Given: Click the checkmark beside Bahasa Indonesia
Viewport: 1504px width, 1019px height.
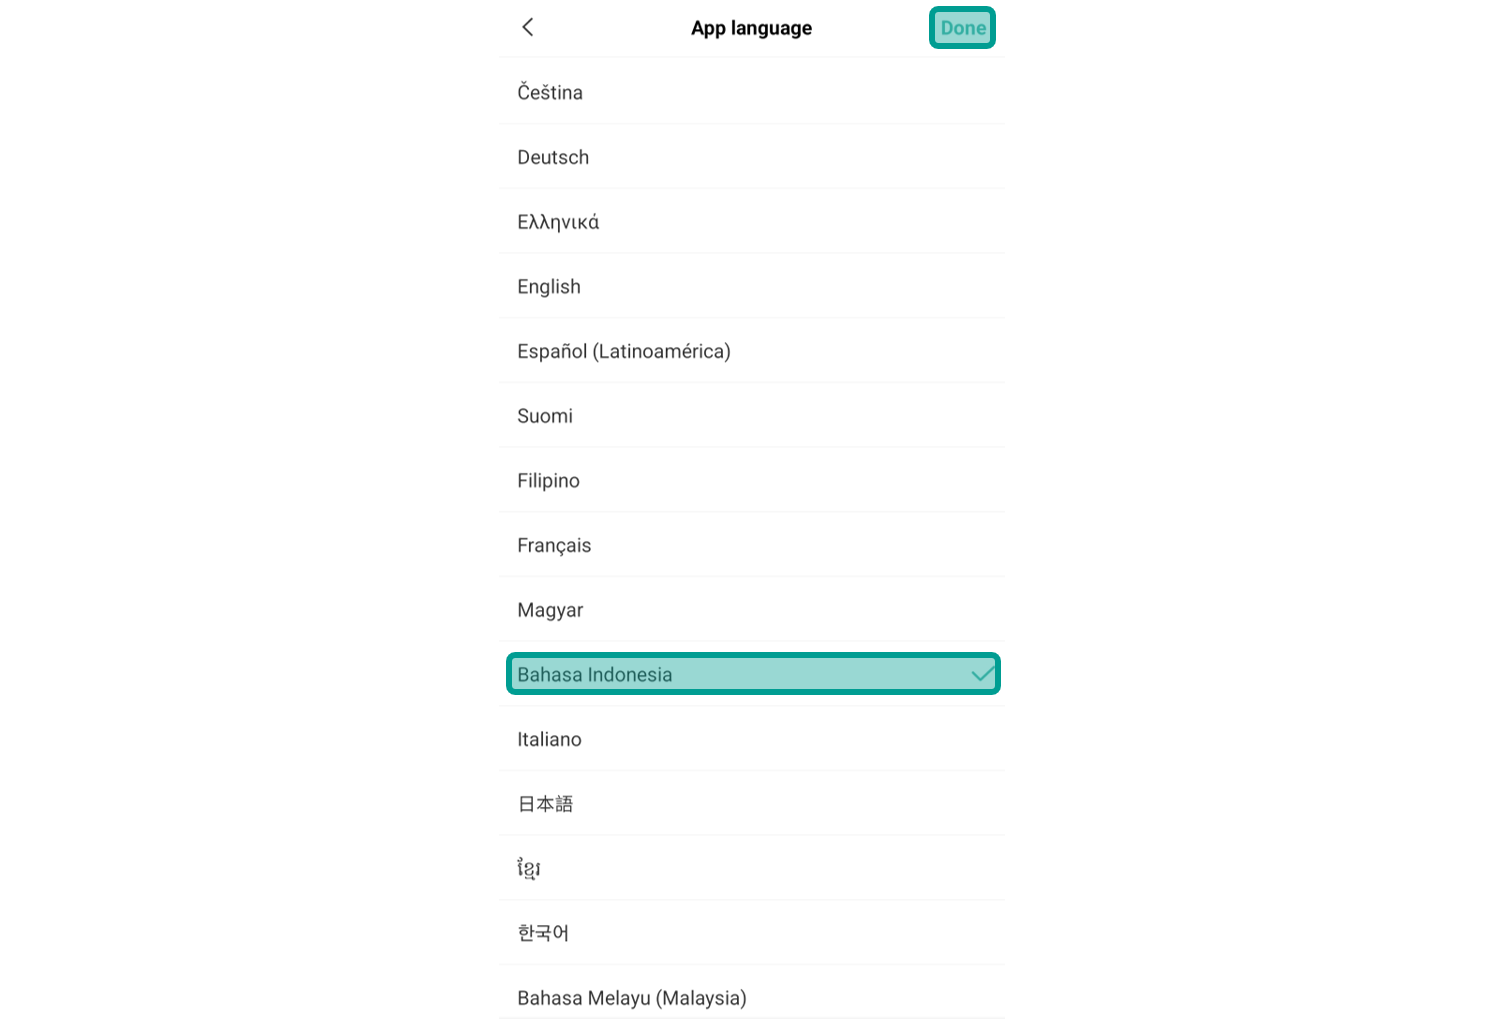Looking at the screenshot, I should 982,674.
